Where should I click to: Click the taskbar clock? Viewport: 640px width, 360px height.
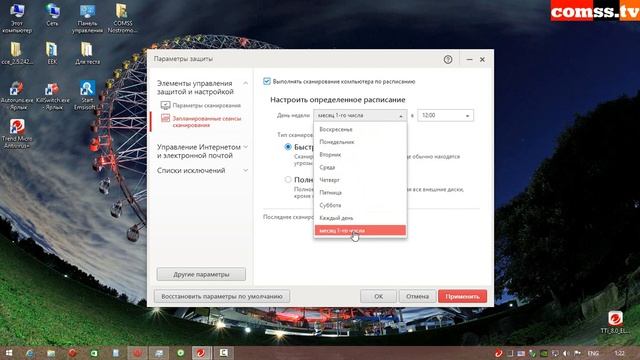click(x=620, y=353)
